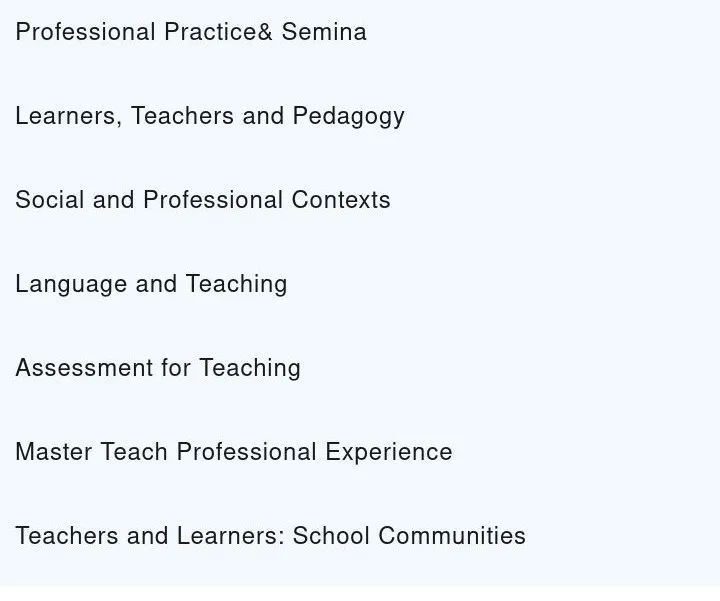Select Teachers and Learners: School Communities
The image size is (720, 601).
coord(270,536)
